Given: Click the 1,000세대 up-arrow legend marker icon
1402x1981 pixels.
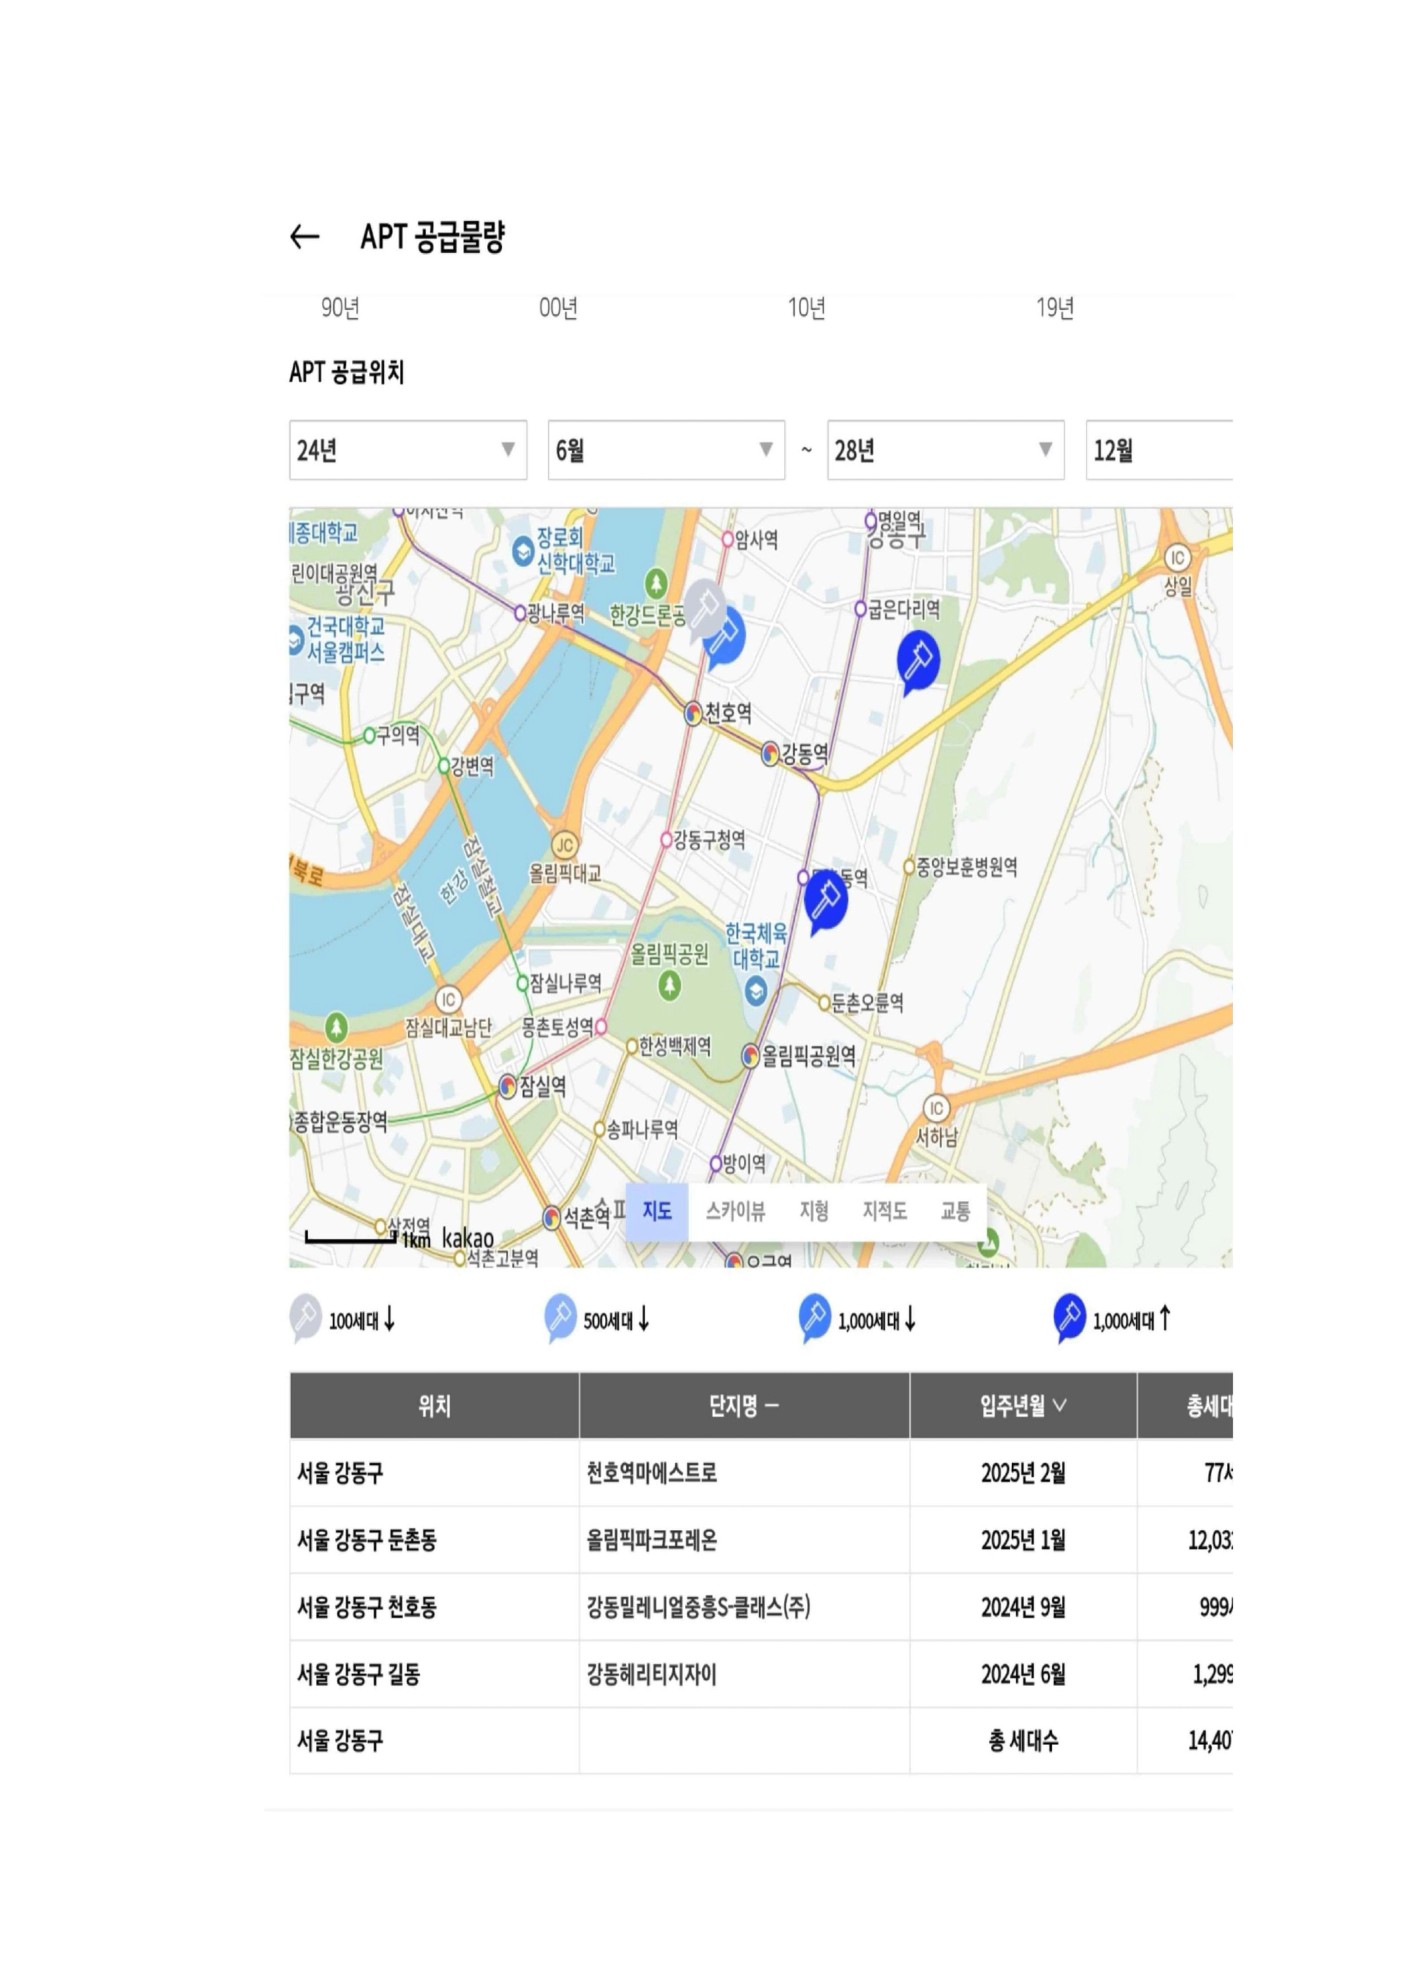Looking at the screenshot, I should pyautogui.click(x=1070, y=1317).
